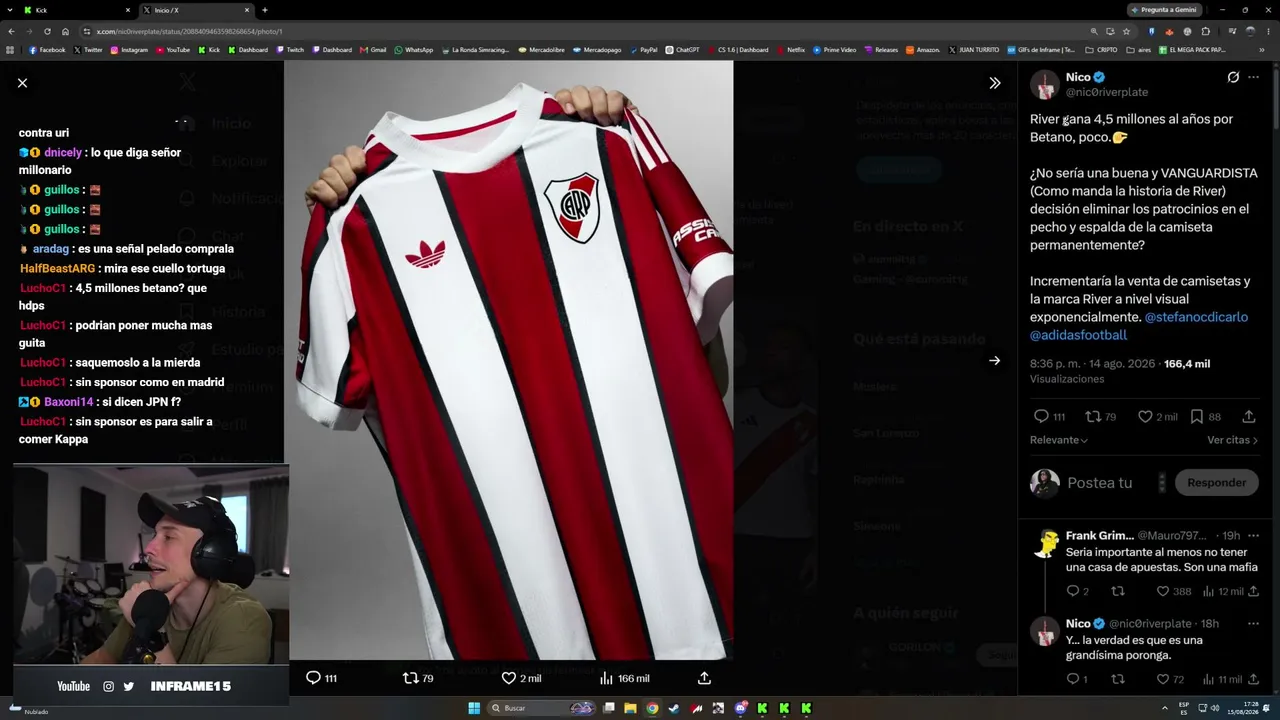Open Steam from the taskbar
Image resolution: width=1280 pixels, height=720 pixels.
pyautogui.click(x=674, y=708)
